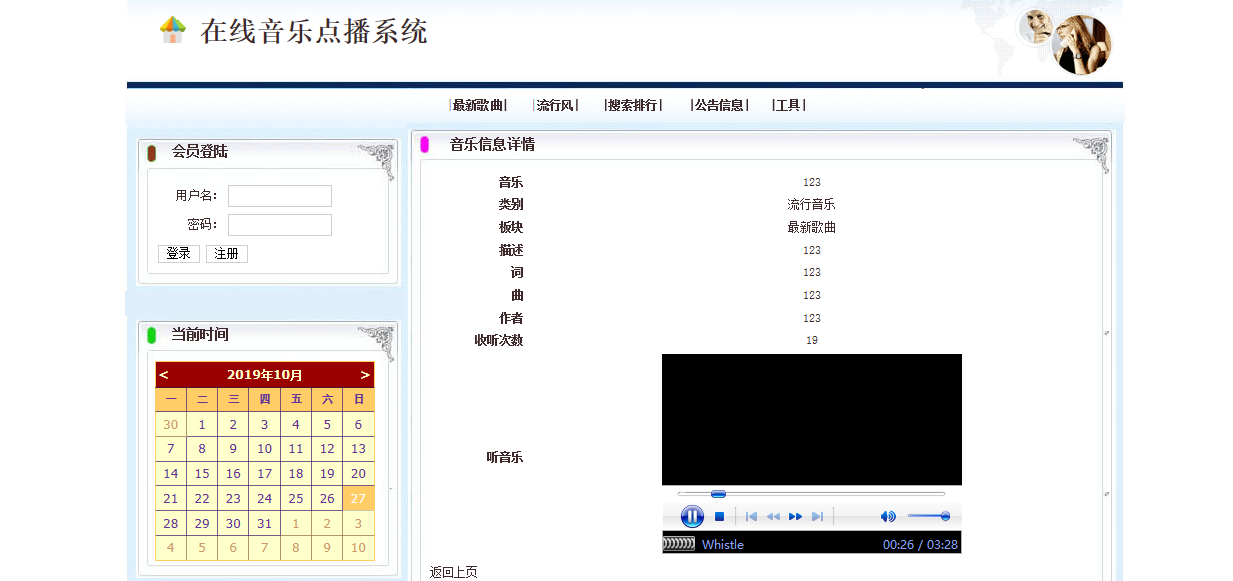Click the volume slider handle
1233x581 pixels.
click(945, 516)
